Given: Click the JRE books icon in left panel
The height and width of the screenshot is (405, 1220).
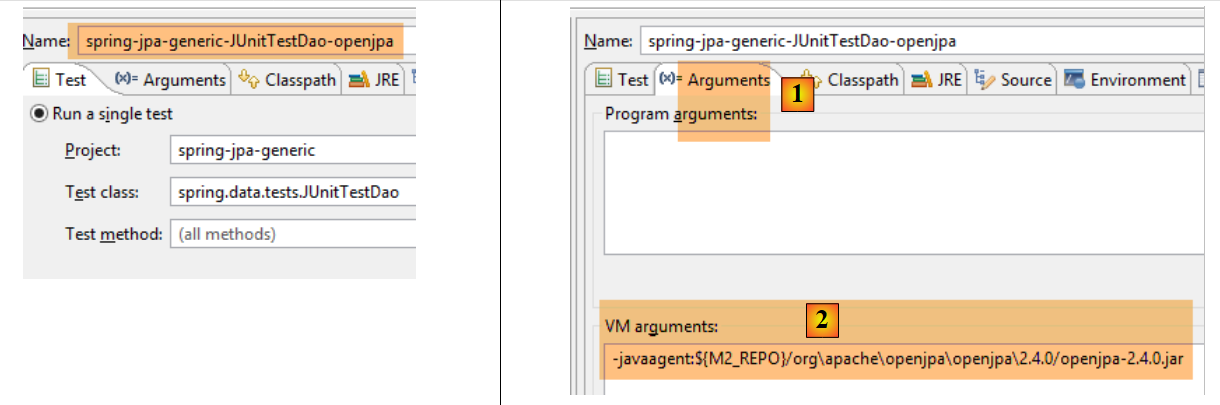Looking at the screenshot, I should click(358, 80).
